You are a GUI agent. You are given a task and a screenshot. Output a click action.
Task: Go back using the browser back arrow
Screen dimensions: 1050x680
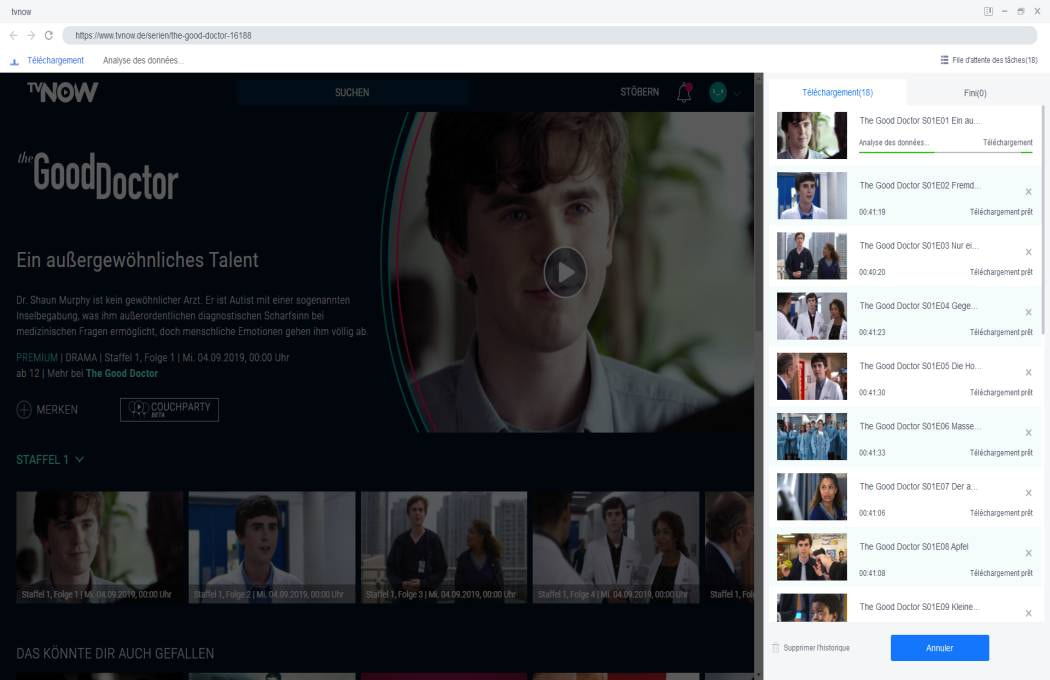coord(14,36)
